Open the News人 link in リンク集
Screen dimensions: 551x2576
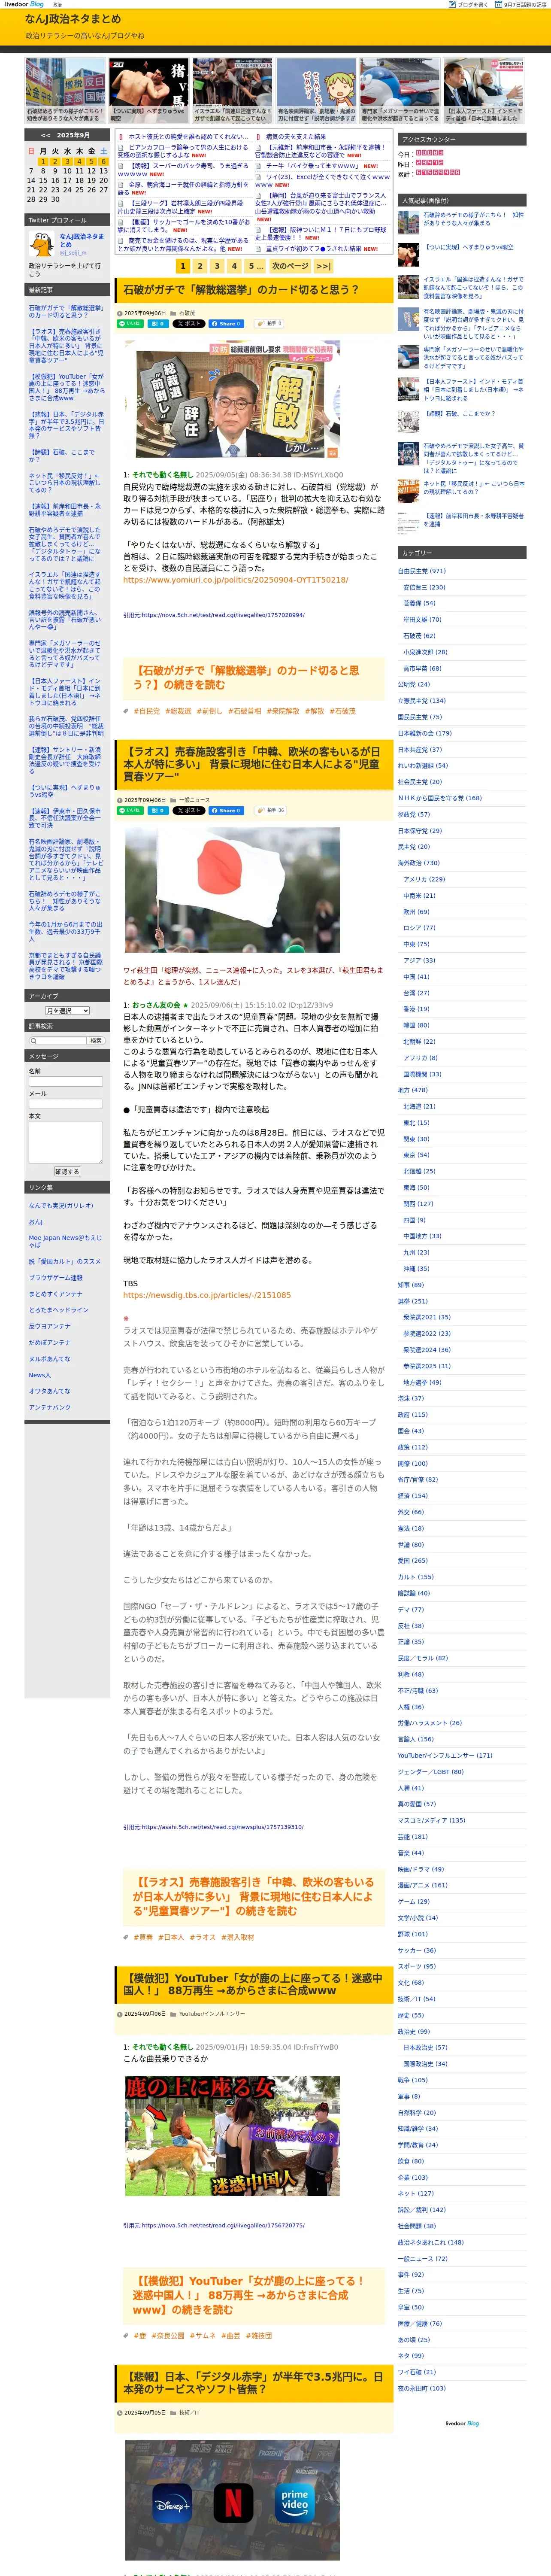point(40,1375)
